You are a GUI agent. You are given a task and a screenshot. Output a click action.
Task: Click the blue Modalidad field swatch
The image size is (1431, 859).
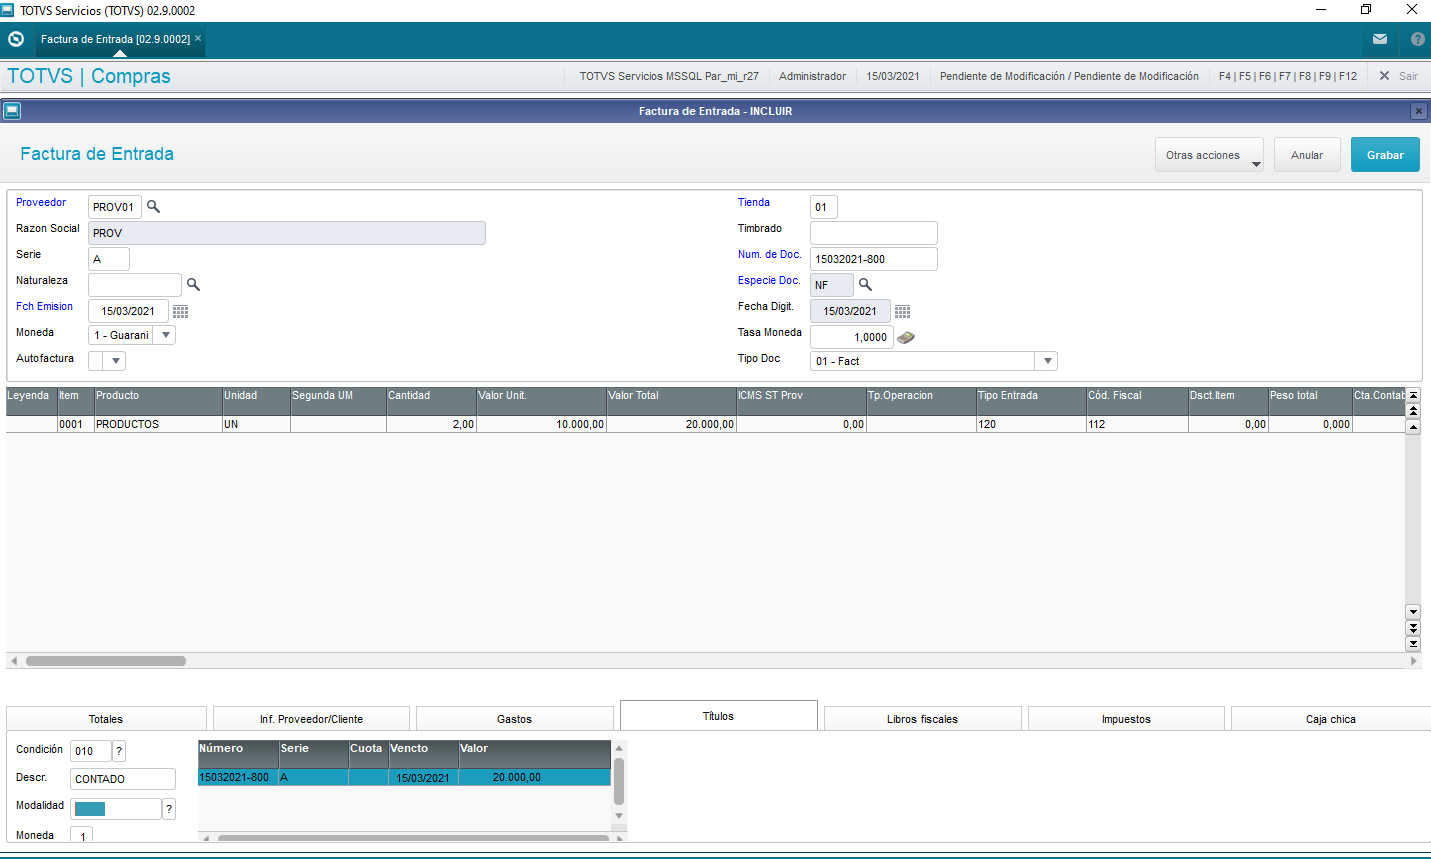click(90, 809)
